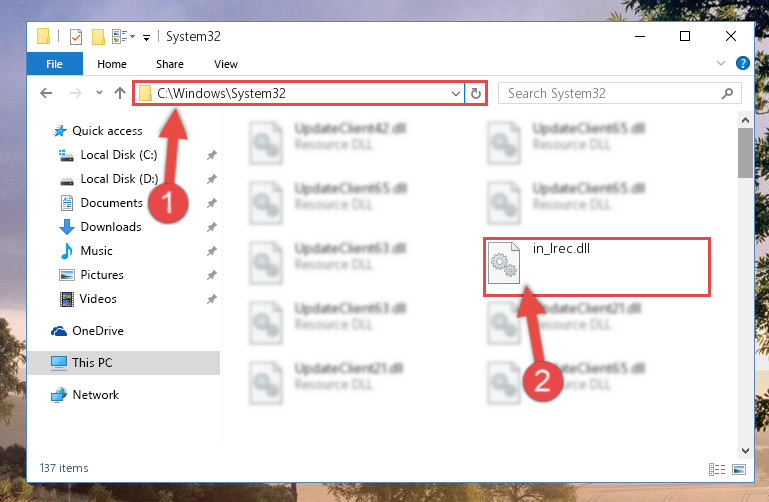Screen dimensions: 769x502
Task: Click the search magnifier icon
Action: 727,93
